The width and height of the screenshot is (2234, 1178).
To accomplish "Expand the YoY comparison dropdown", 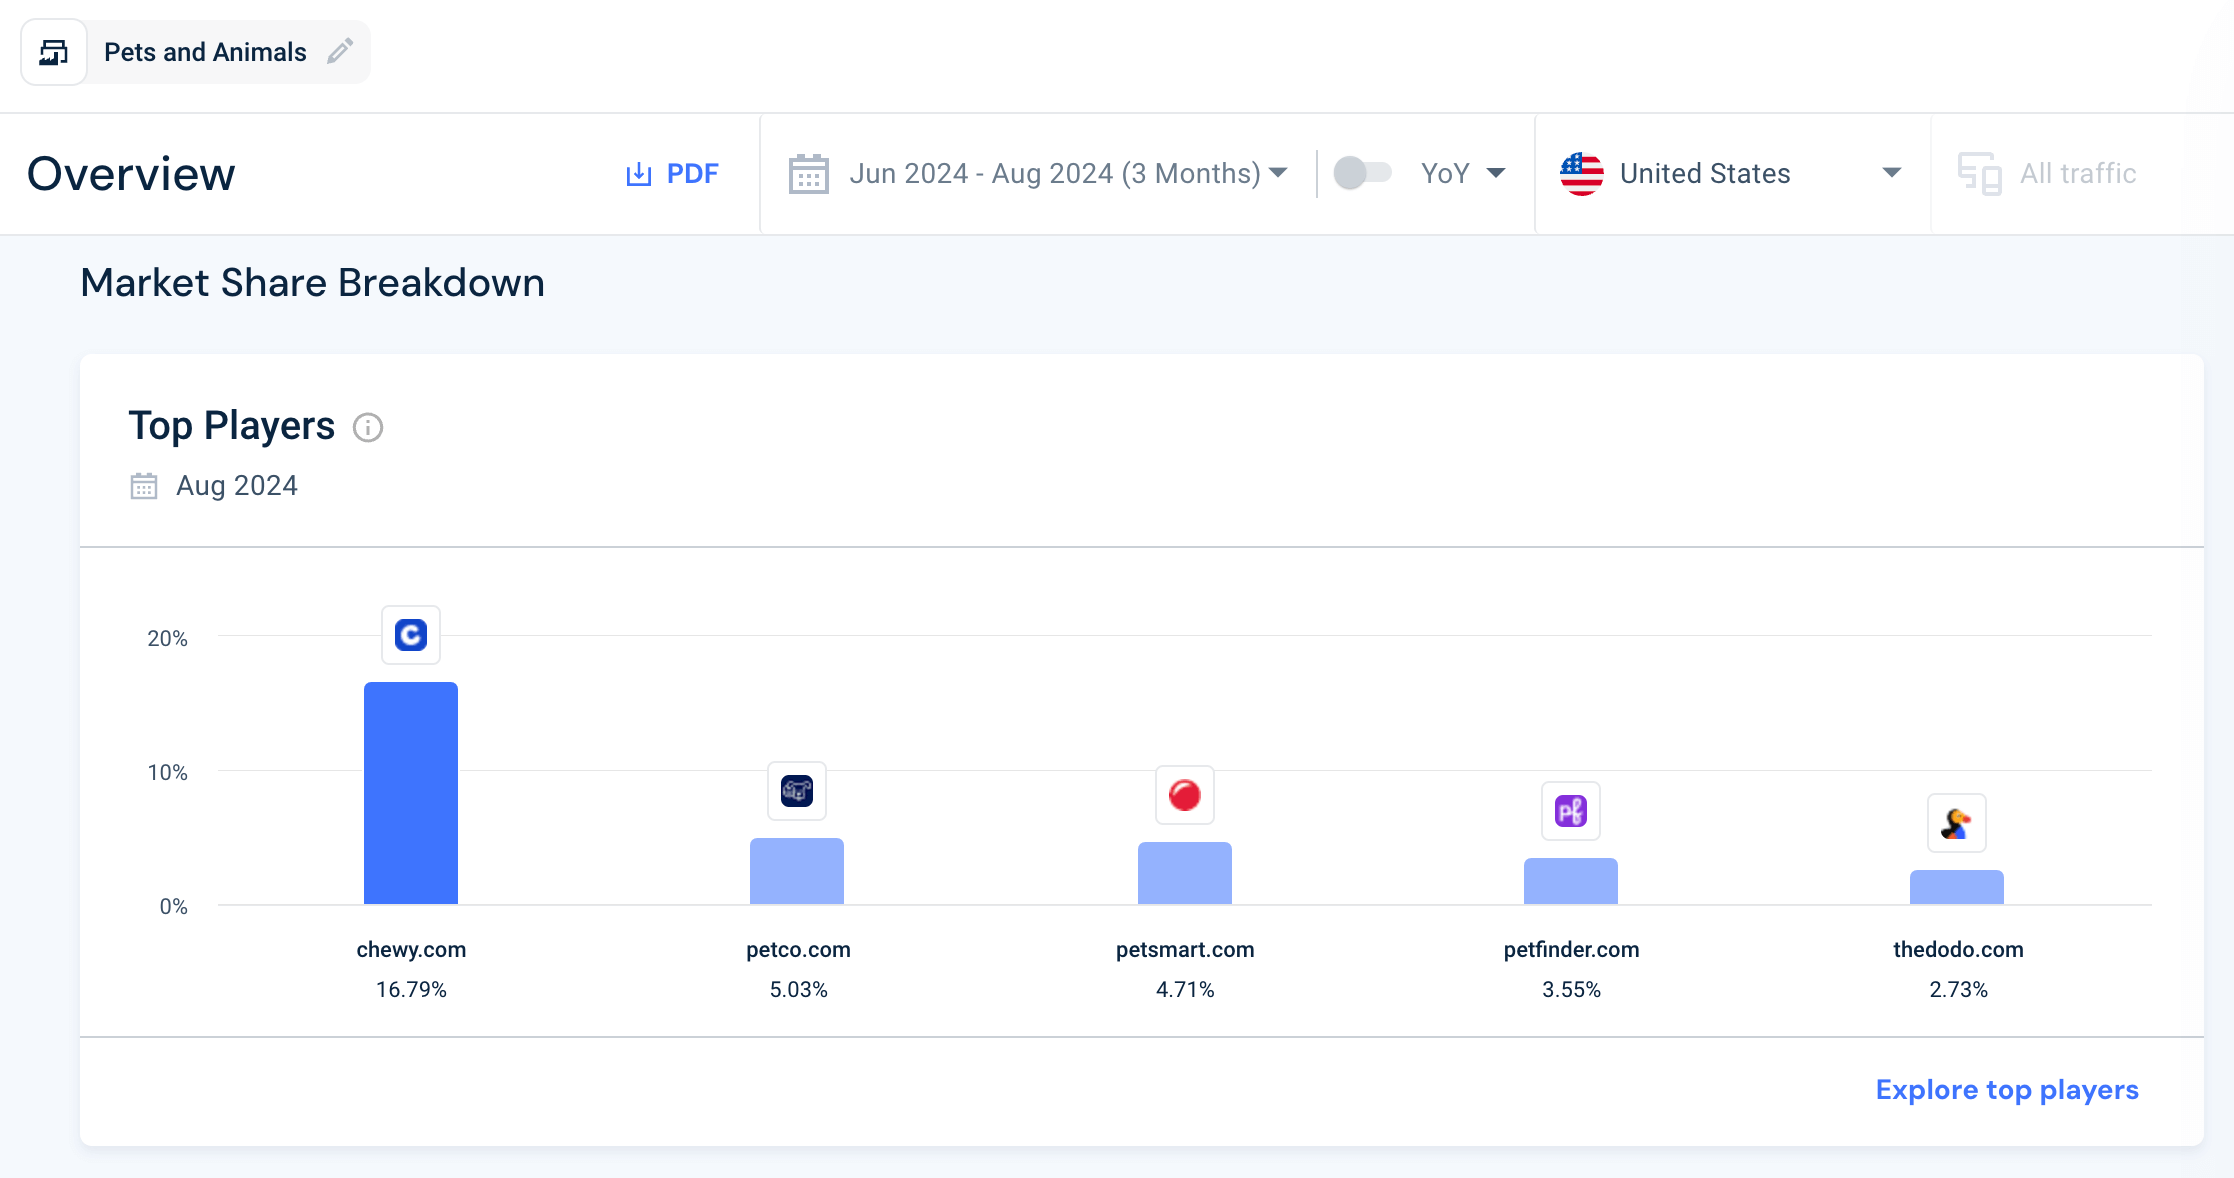I will click(x=1497, y=172).
